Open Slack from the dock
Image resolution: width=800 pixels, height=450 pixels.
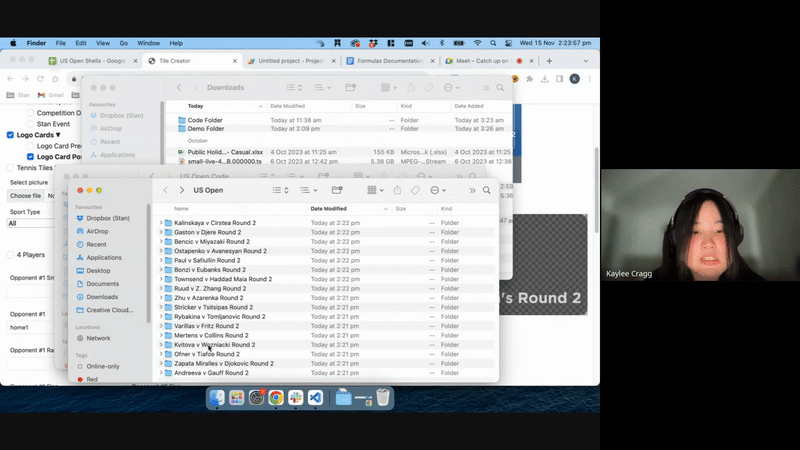point(294,398)
